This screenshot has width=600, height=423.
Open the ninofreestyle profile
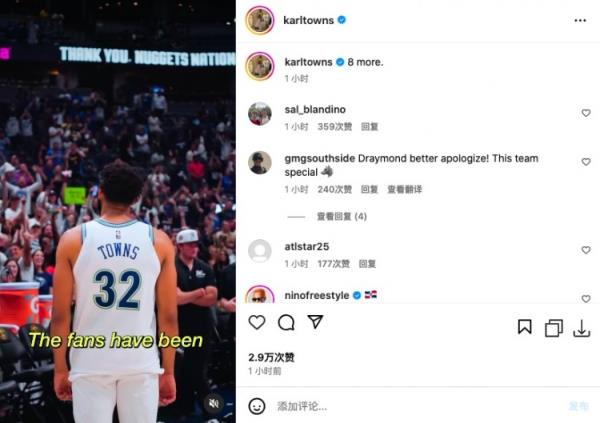(x=317, y=296)
